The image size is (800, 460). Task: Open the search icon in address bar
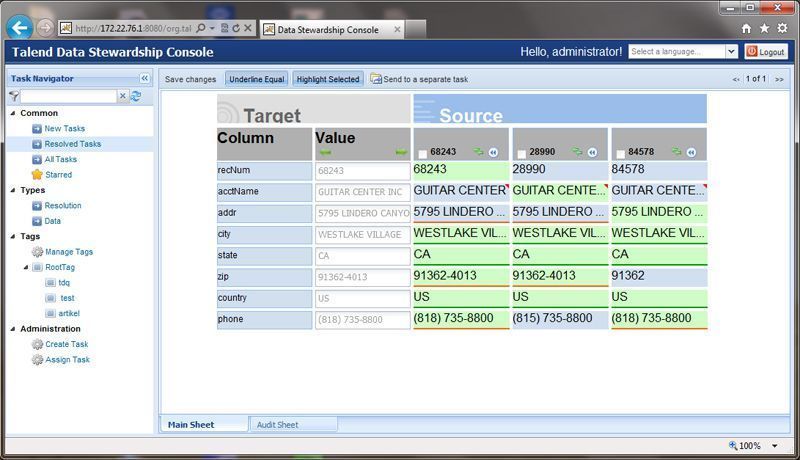coord(202,28)
